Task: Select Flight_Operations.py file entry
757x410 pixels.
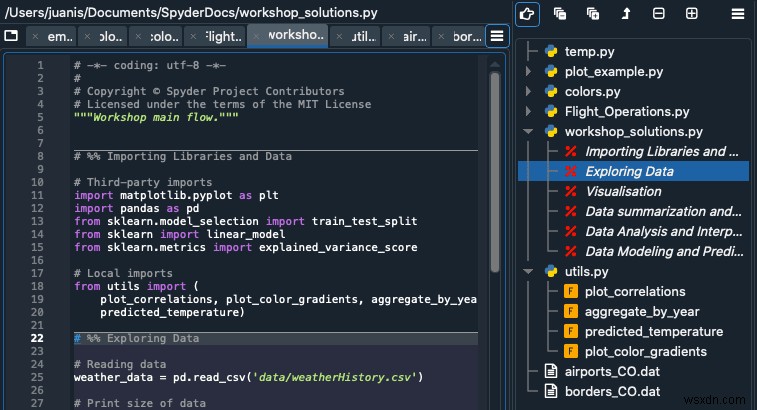Action: tap(627, 112)
